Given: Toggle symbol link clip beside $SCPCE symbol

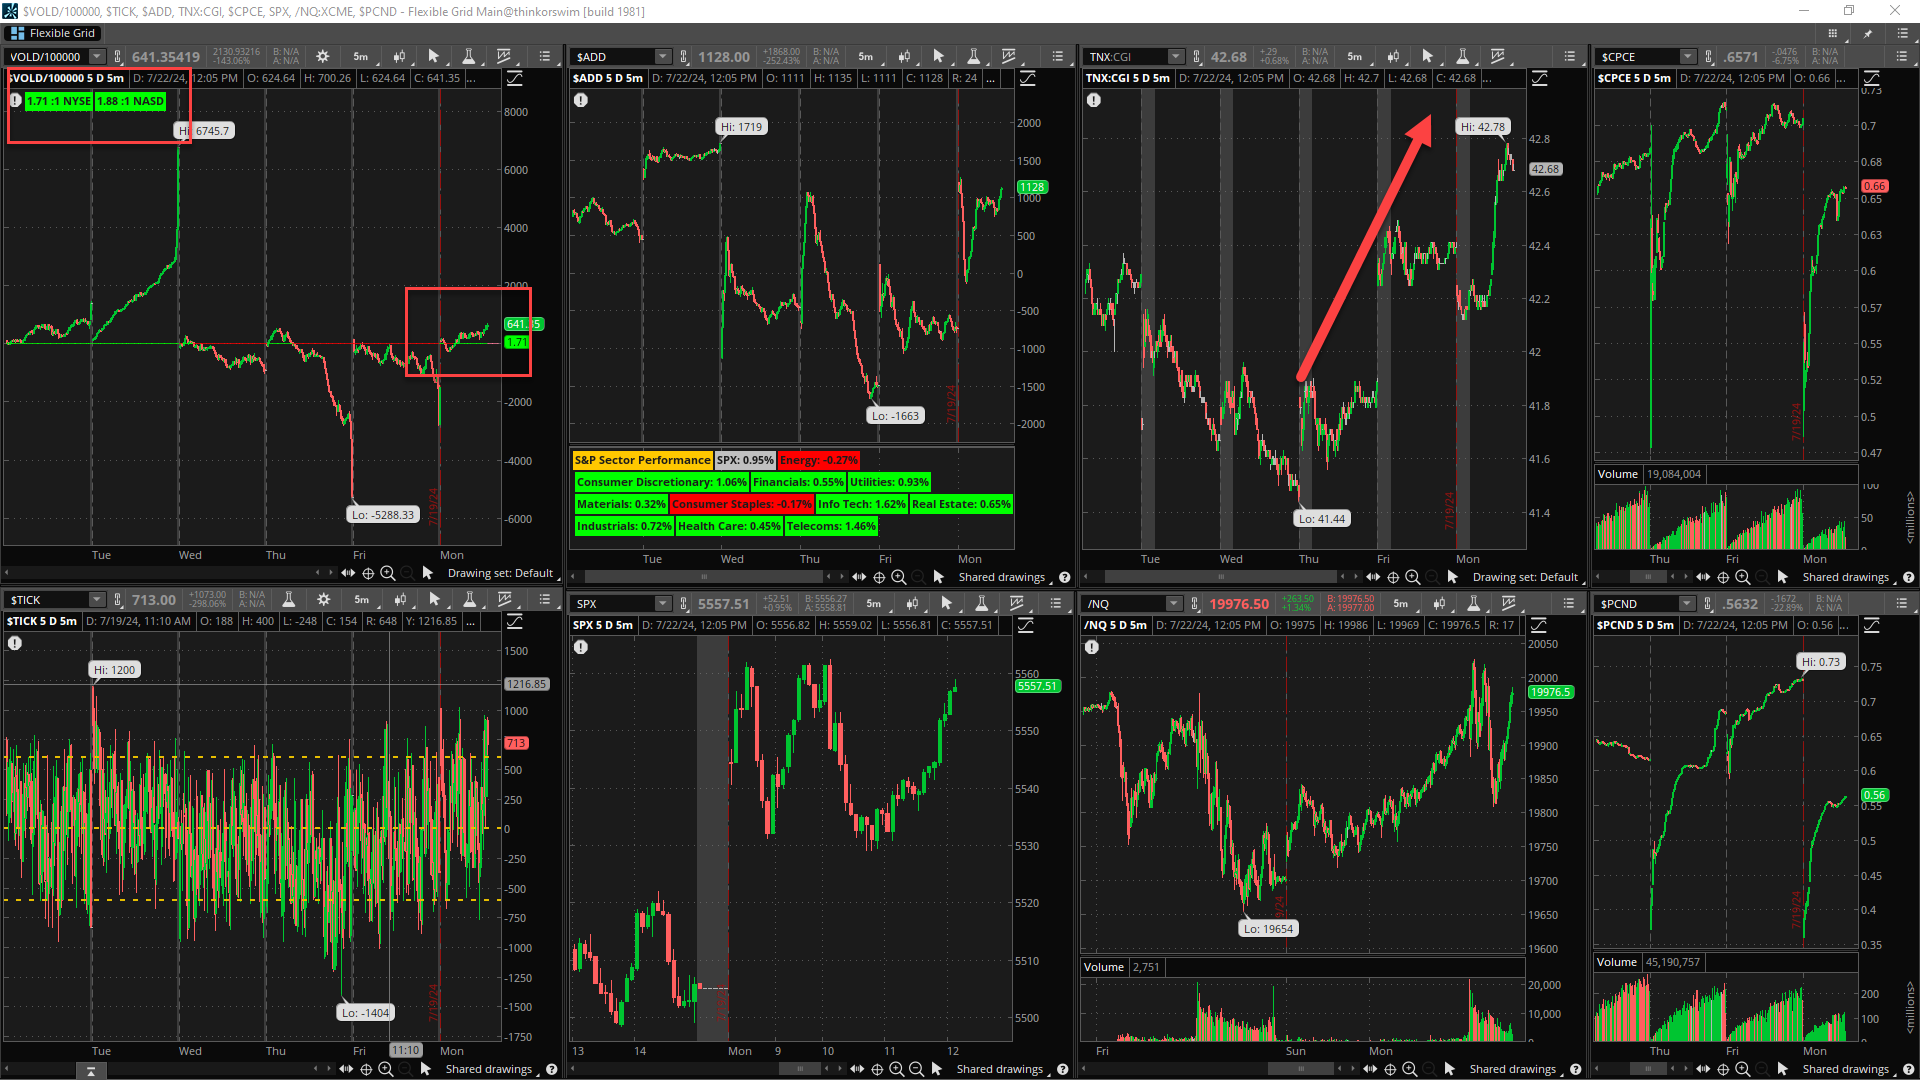Looking at the screenshot, I should tap(1709, 57).
